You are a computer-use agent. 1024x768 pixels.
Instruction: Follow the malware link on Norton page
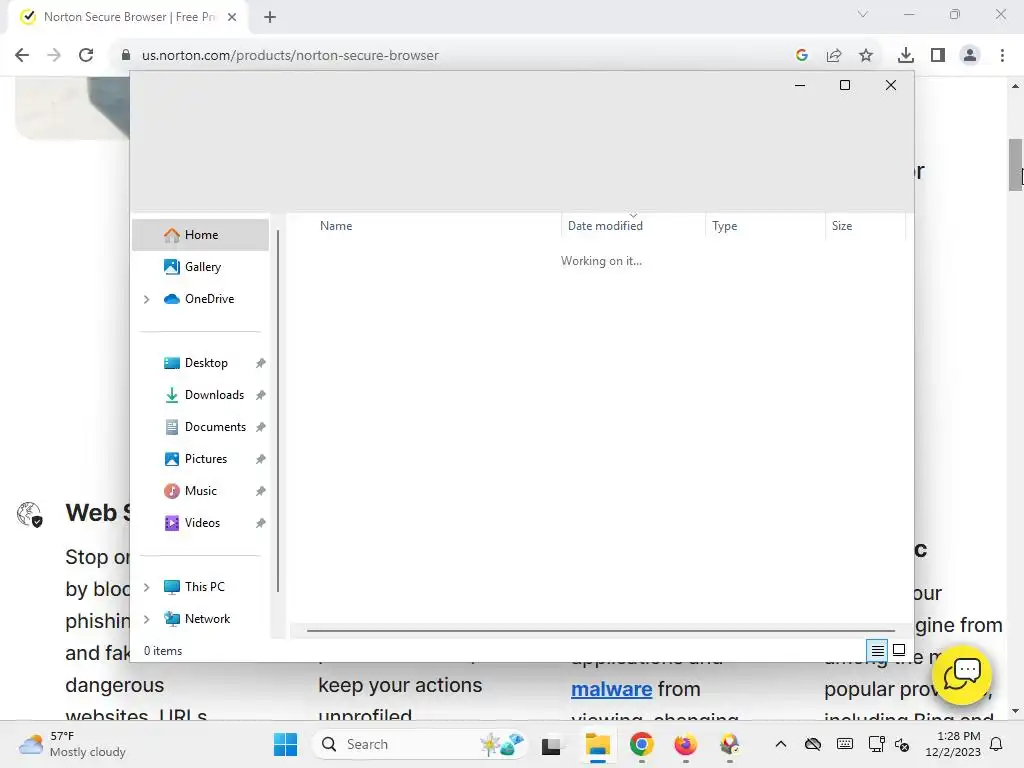pos(611,690)
